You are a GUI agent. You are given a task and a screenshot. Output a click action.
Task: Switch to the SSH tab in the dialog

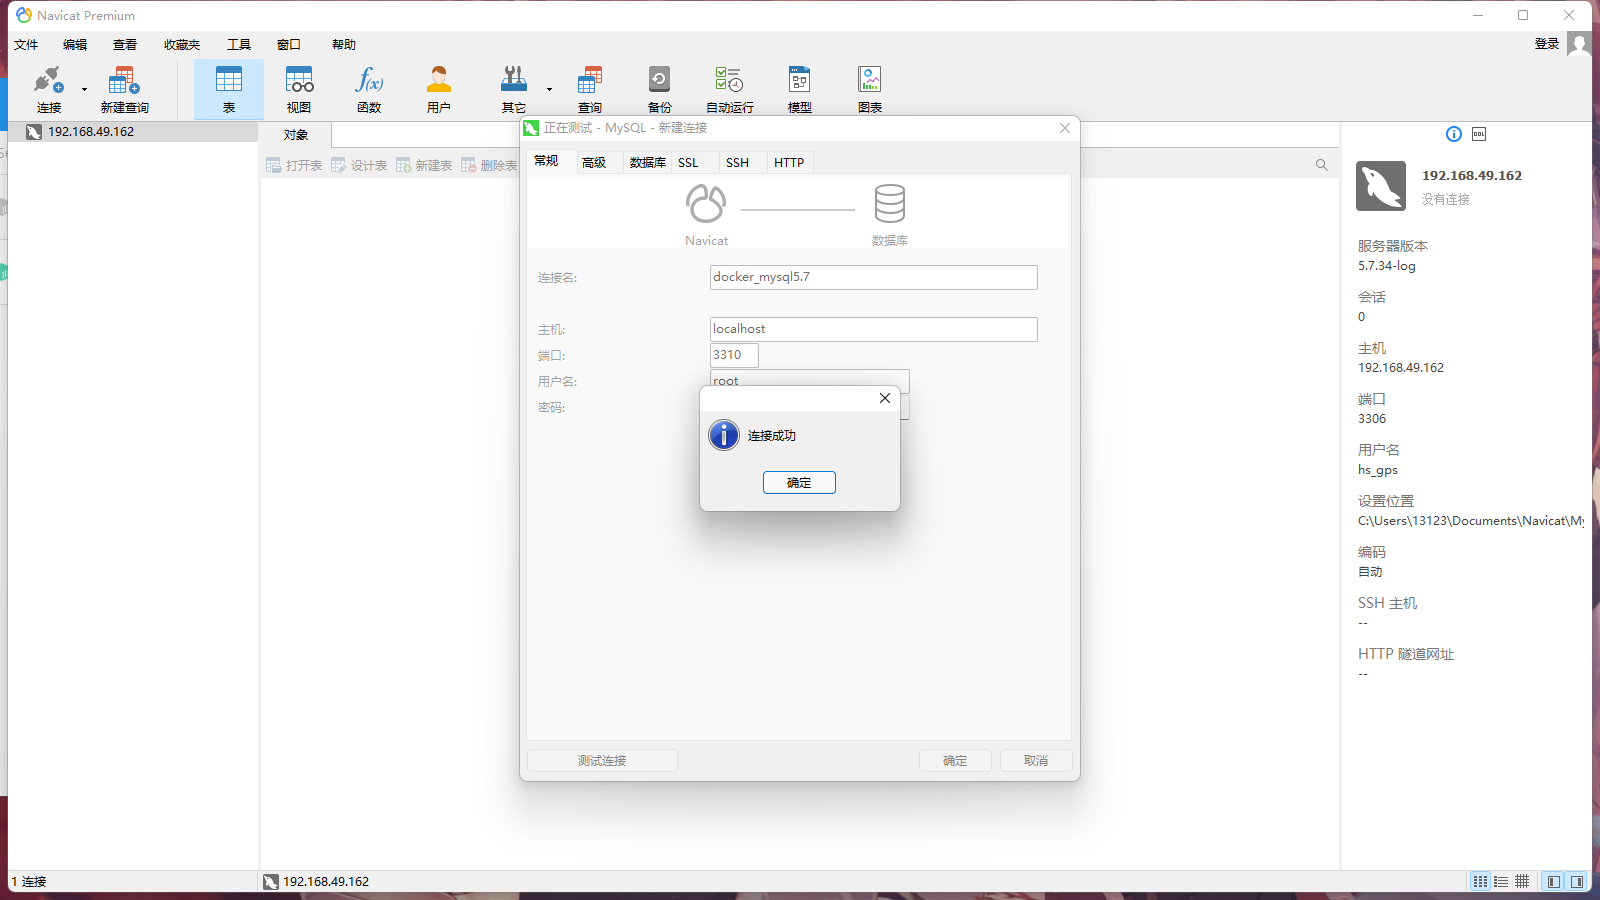click(x=737, y=163)
